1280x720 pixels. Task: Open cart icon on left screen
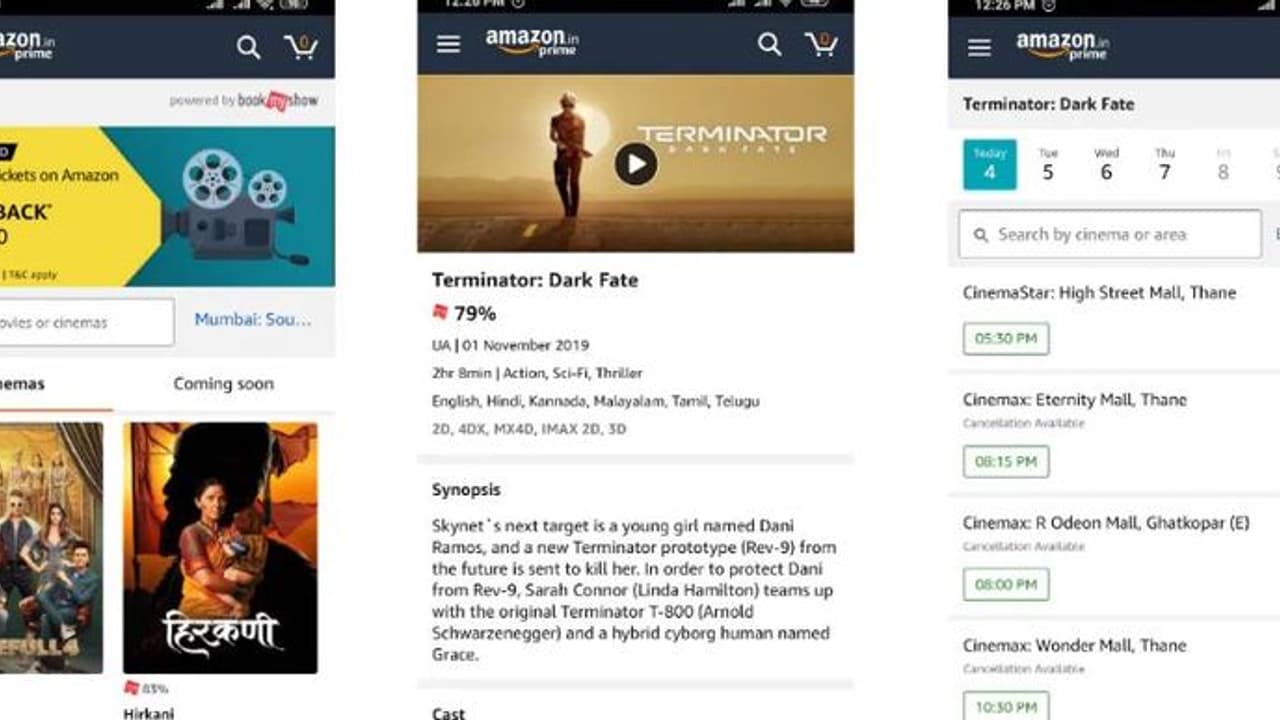300,46
